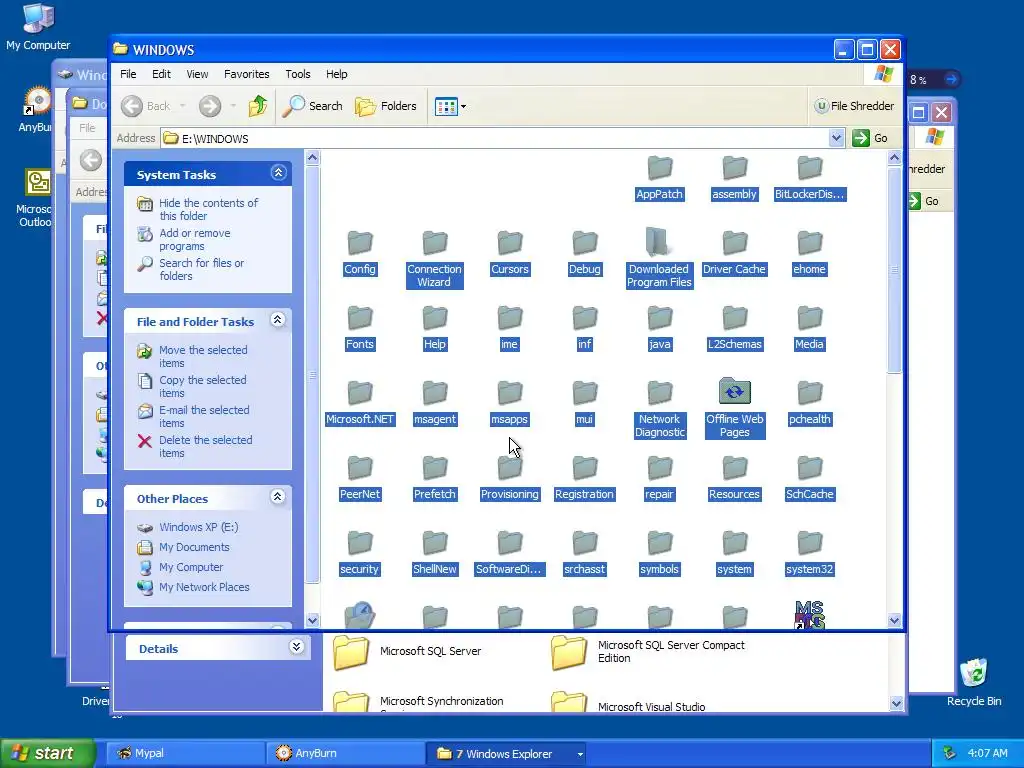Expand the Details panel in back window

(296, 647)
